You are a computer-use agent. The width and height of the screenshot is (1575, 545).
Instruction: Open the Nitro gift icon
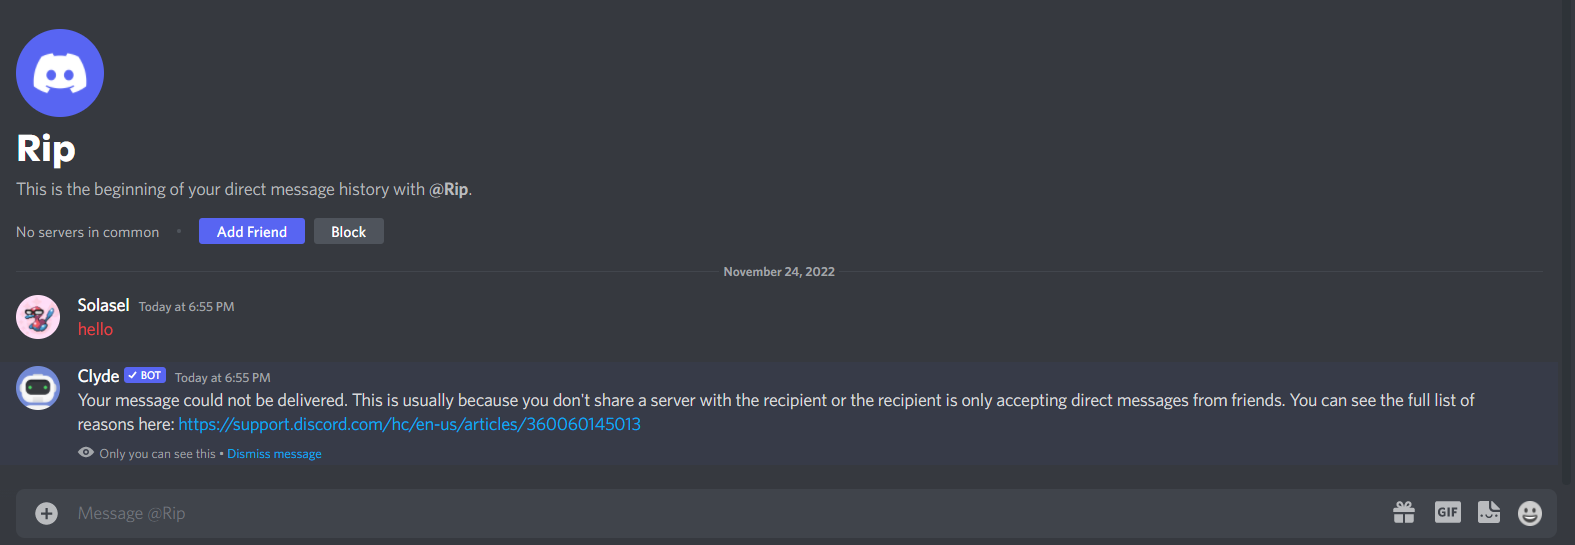point(1404,513)
